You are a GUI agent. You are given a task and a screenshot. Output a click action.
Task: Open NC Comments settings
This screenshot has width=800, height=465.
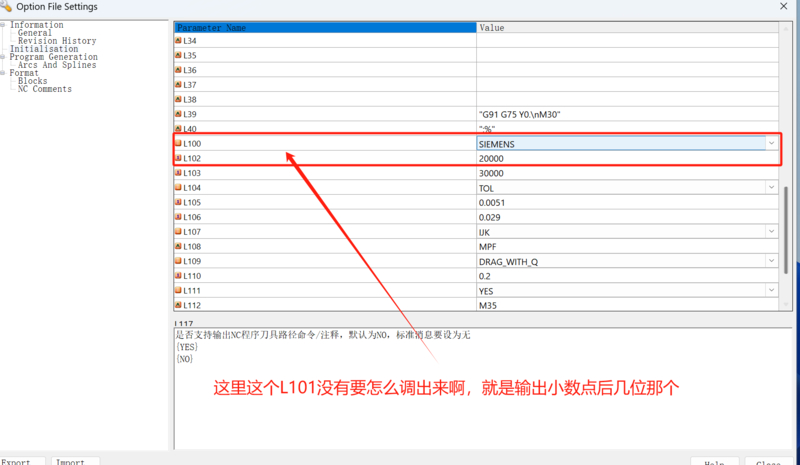[44, 89]
